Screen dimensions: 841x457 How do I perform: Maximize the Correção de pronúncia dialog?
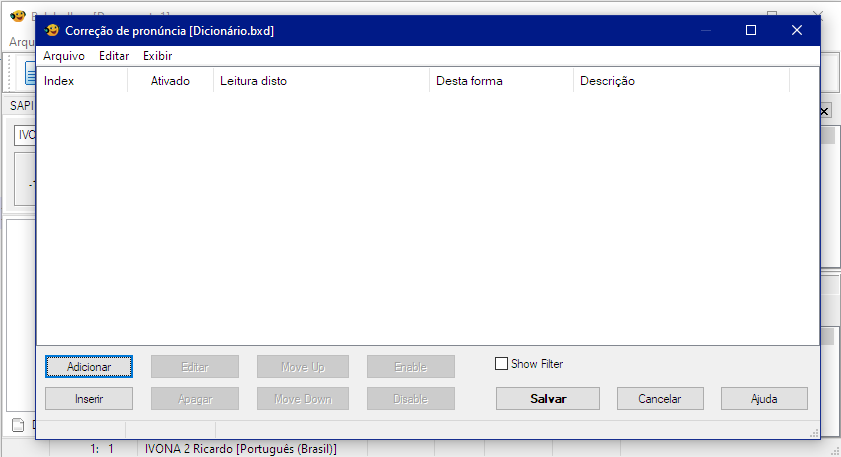(x=751, y=30)
